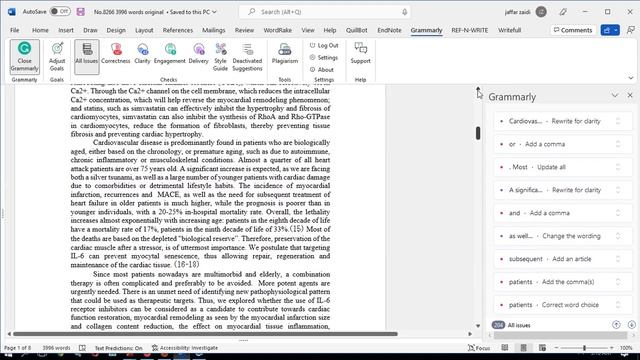Open the File menu
Viewport: 640px width, 360px height.
(x=15, y=30)
